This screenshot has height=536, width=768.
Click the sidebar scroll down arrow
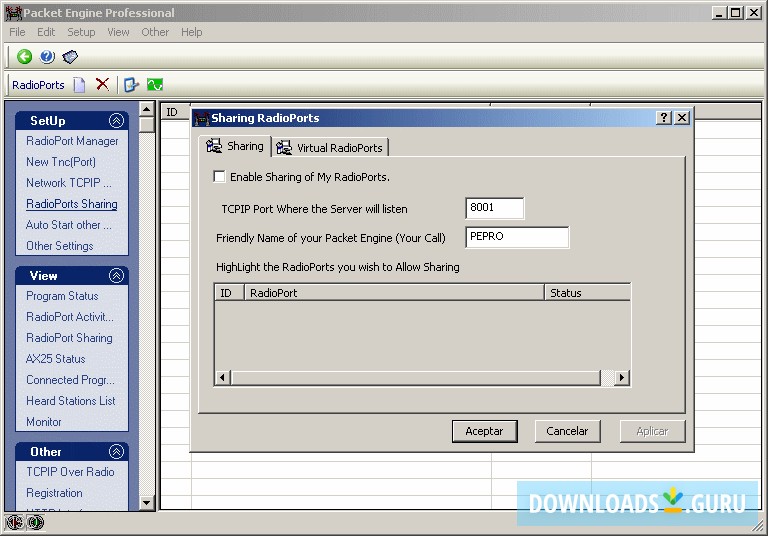146,503
